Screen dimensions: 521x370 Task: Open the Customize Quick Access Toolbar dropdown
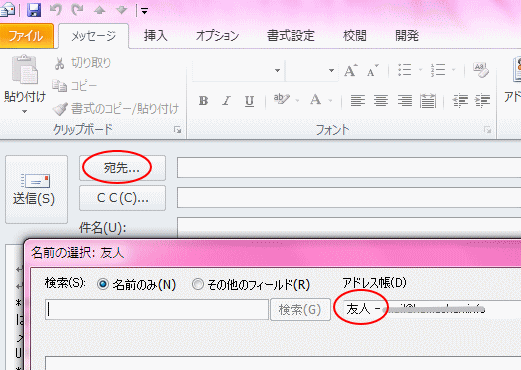tap(144, 11)
